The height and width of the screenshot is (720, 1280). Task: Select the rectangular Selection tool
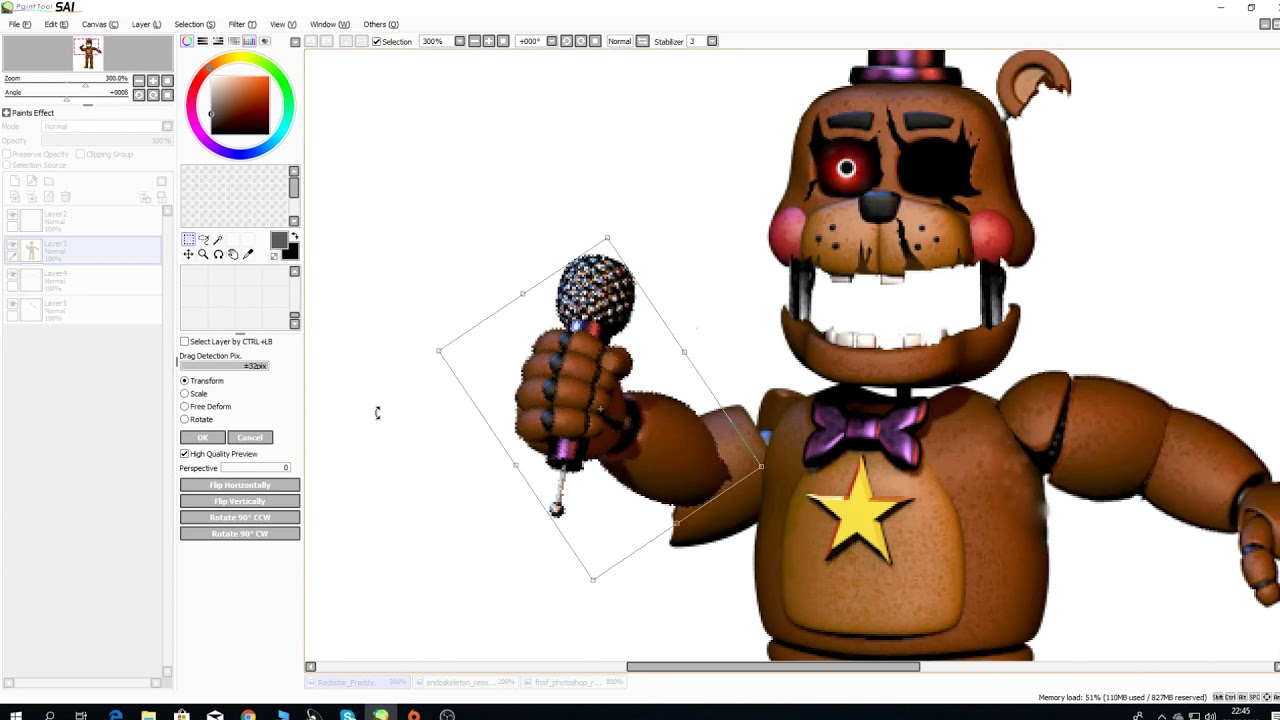(x=188, y=239)
